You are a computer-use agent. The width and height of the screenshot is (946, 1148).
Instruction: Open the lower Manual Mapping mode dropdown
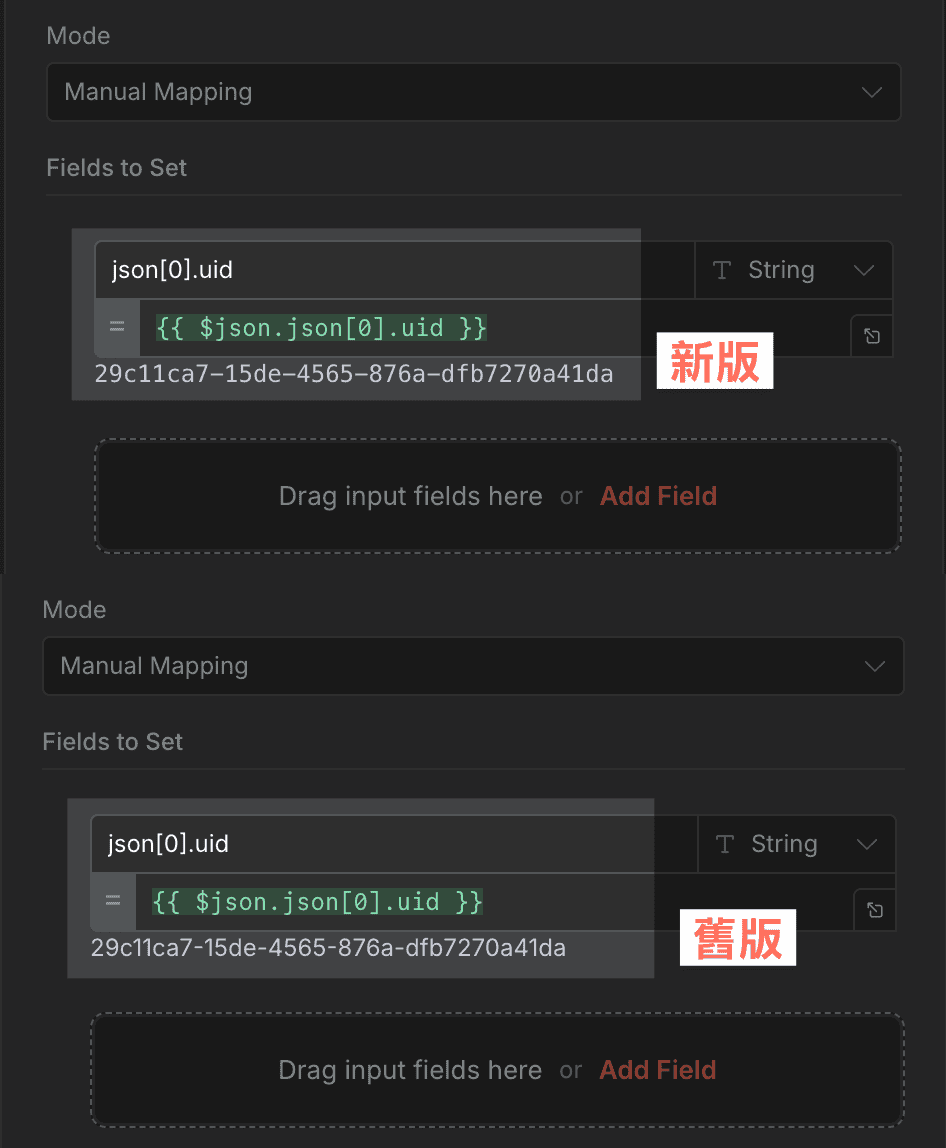[470, 666]
